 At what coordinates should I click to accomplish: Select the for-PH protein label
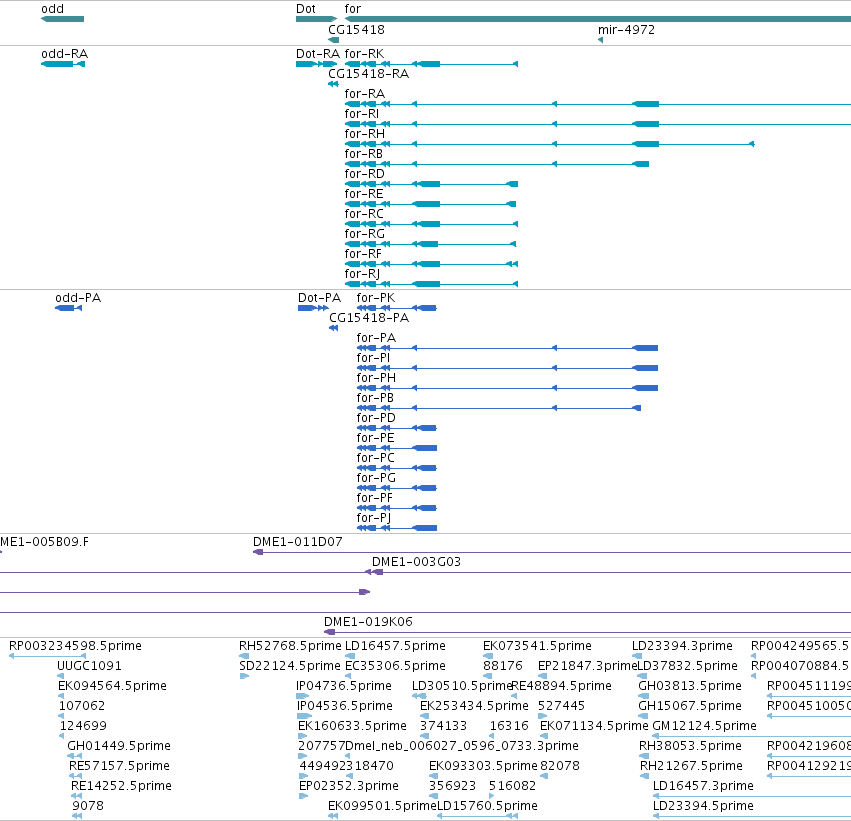[x=376, y=378]
